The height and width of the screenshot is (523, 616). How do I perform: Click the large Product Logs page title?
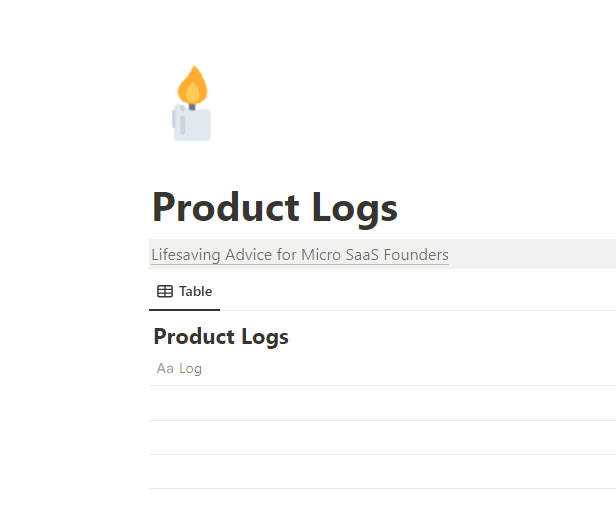274,208
